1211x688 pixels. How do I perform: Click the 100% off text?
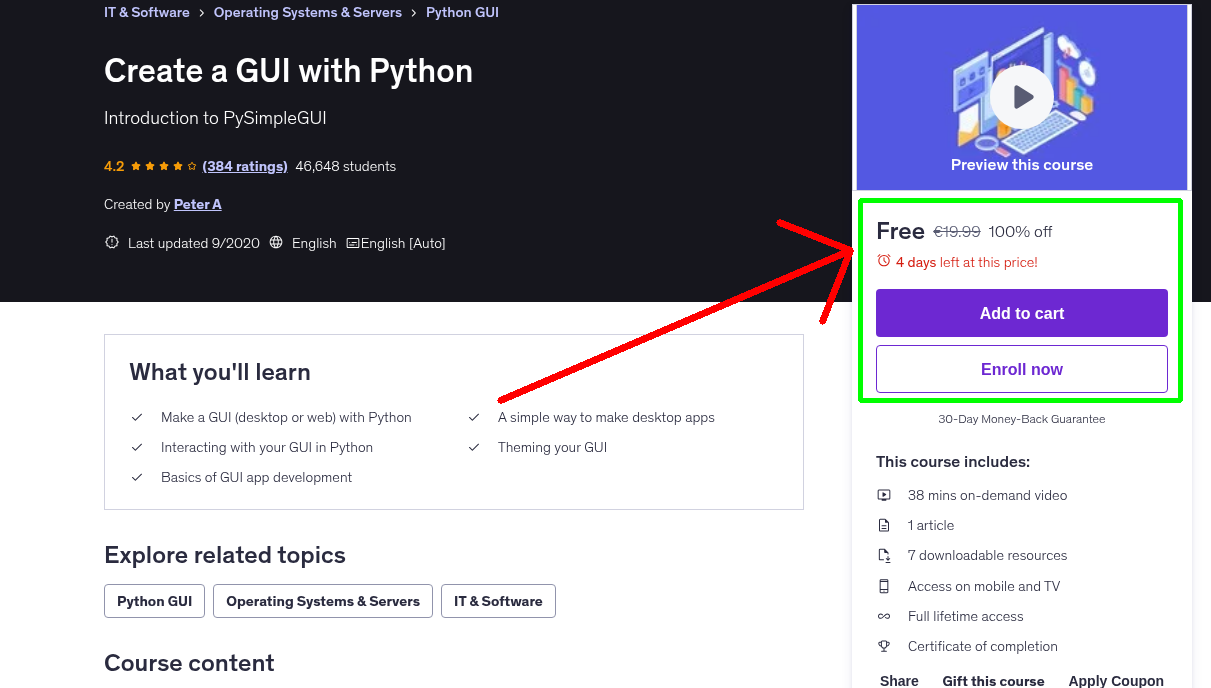click(x=1020, y=231)
